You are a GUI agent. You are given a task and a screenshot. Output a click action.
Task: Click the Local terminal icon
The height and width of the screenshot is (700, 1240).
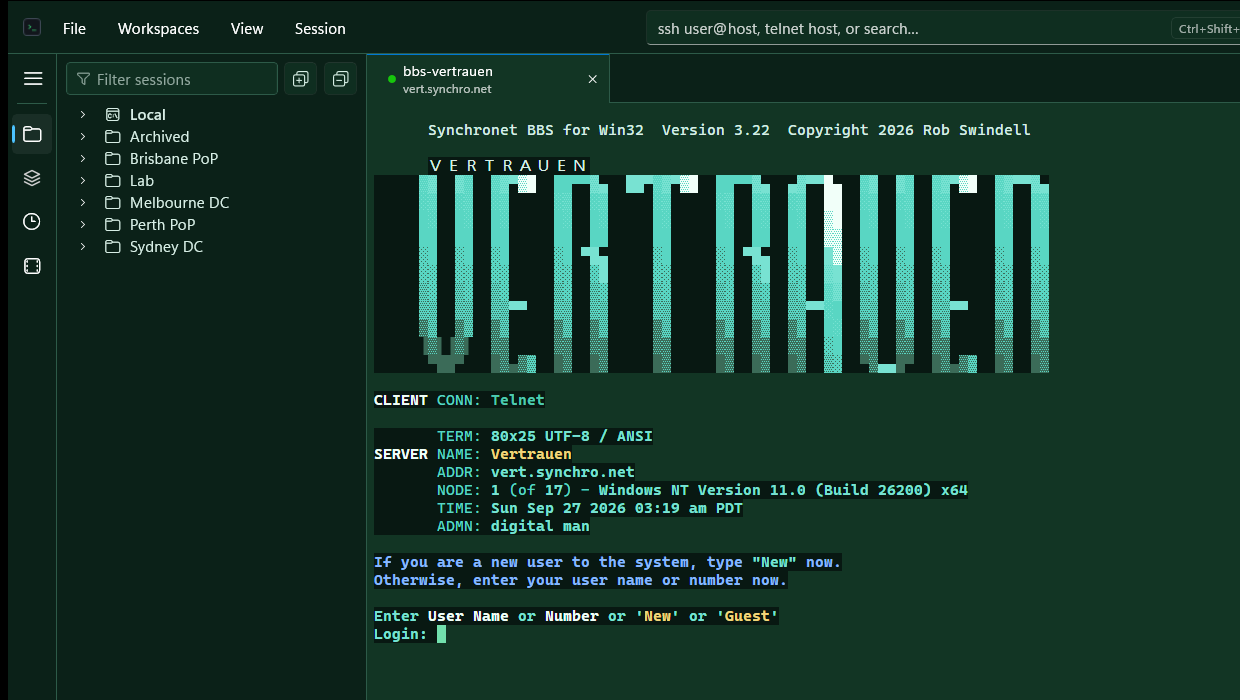[x=113, y=115]
